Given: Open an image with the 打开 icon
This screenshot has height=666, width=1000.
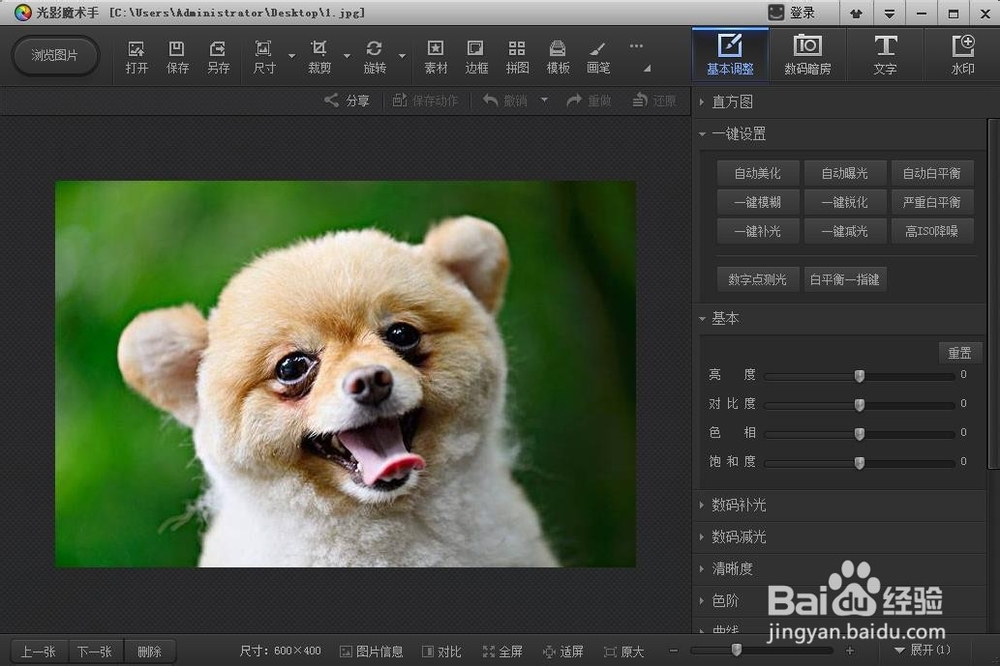Looking at the screenshot, I should [136, 57].
